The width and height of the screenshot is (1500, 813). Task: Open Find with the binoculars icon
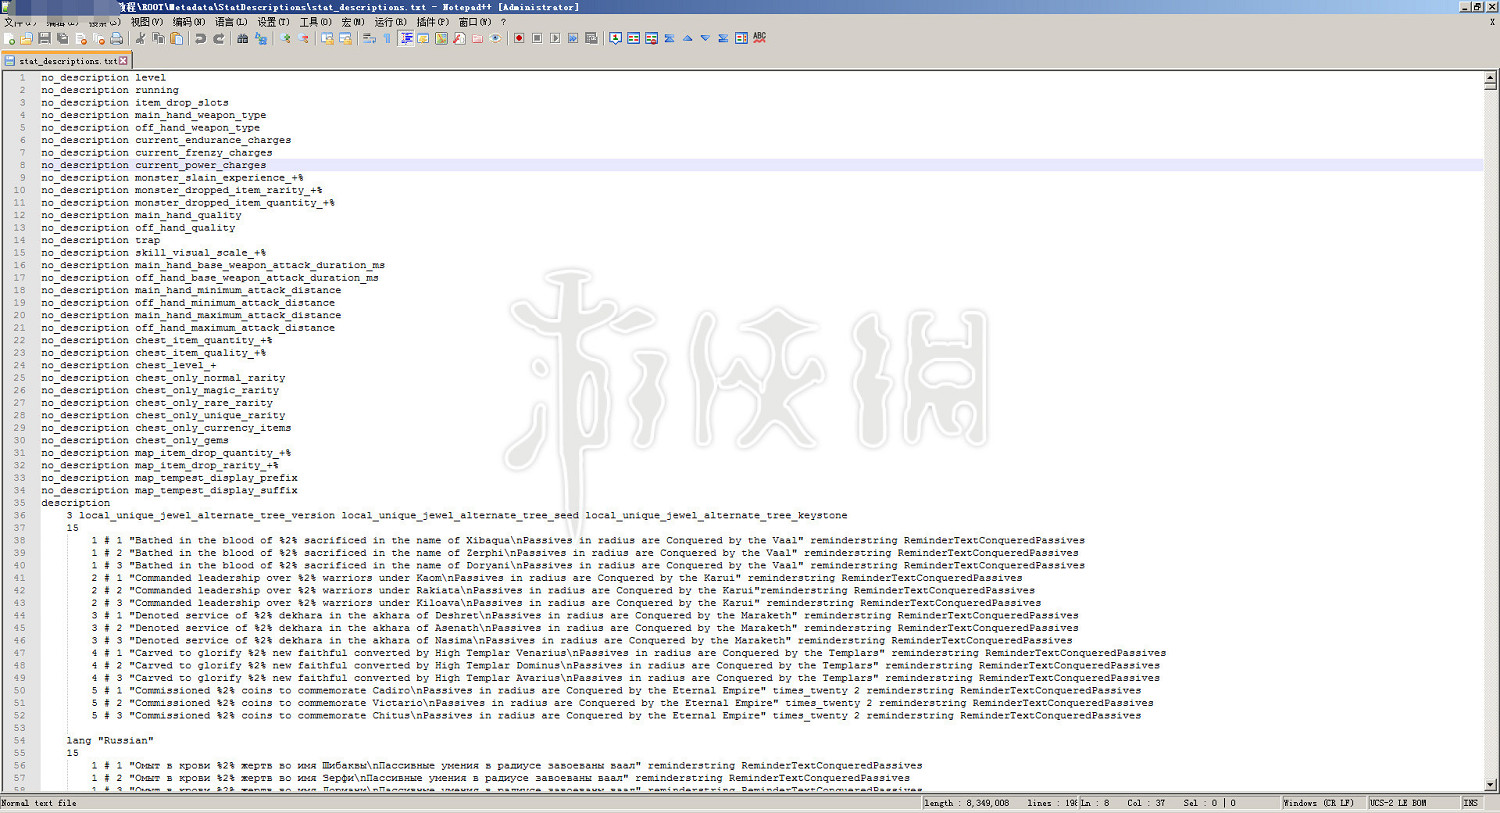click(x=242, y=39)
